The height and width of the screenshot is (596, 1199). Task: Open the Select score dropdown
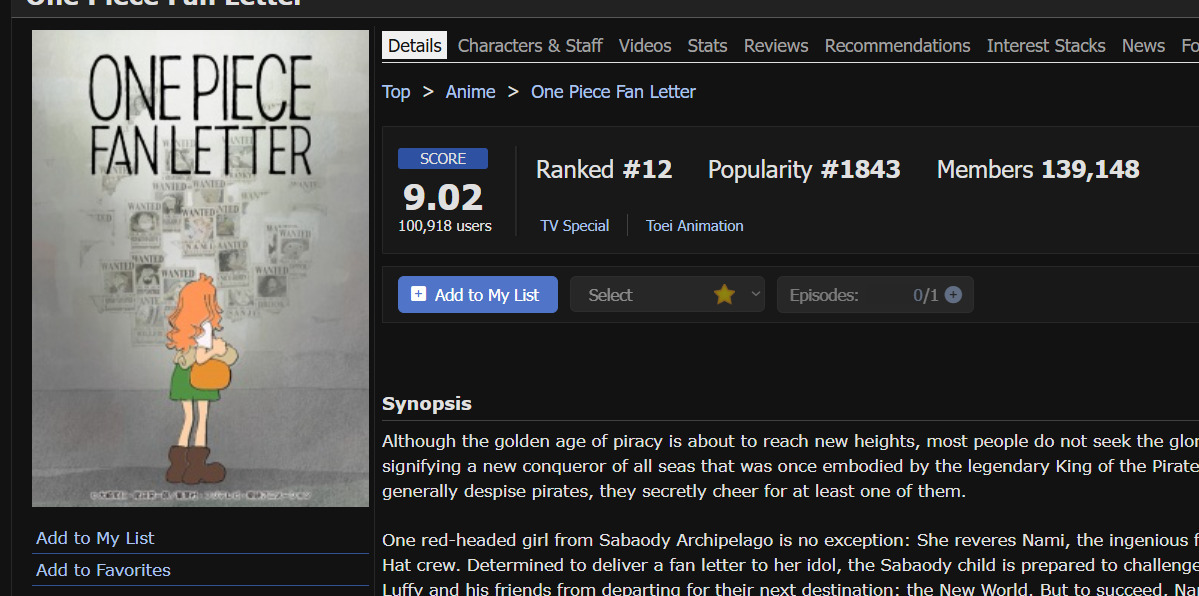(666, 295)
